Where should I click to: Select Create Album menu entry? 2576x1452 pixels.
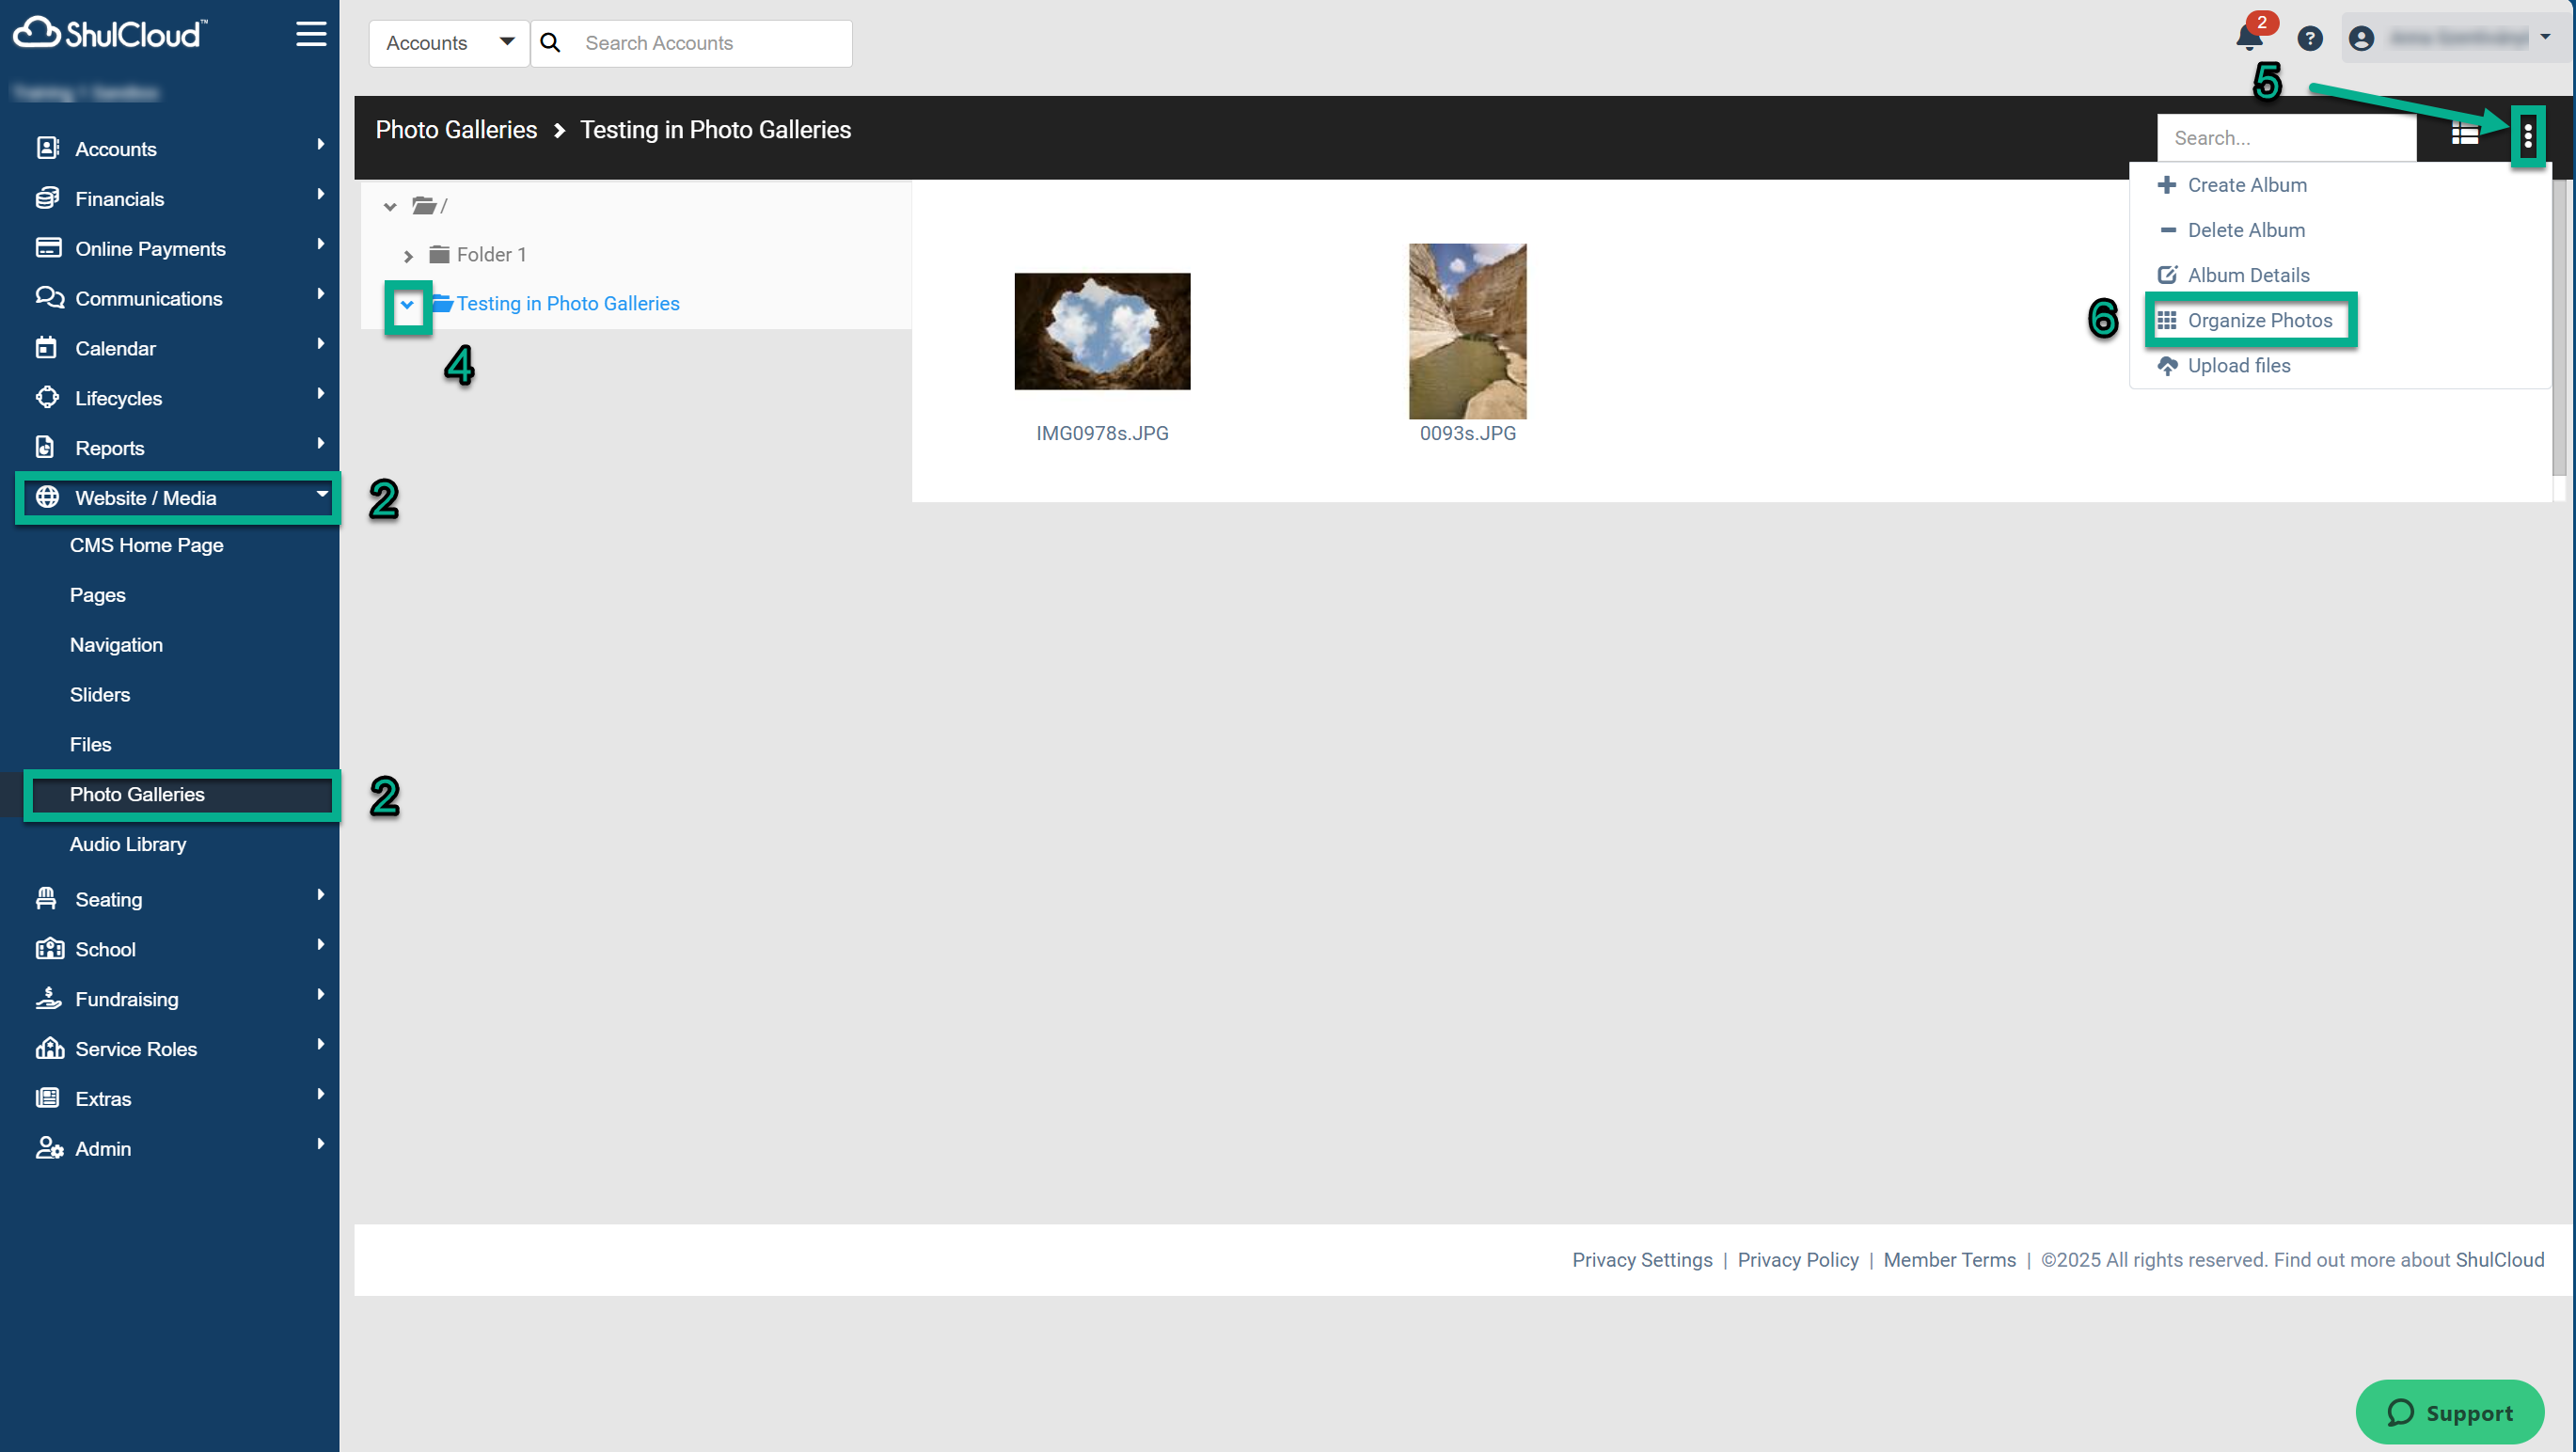2246,185
